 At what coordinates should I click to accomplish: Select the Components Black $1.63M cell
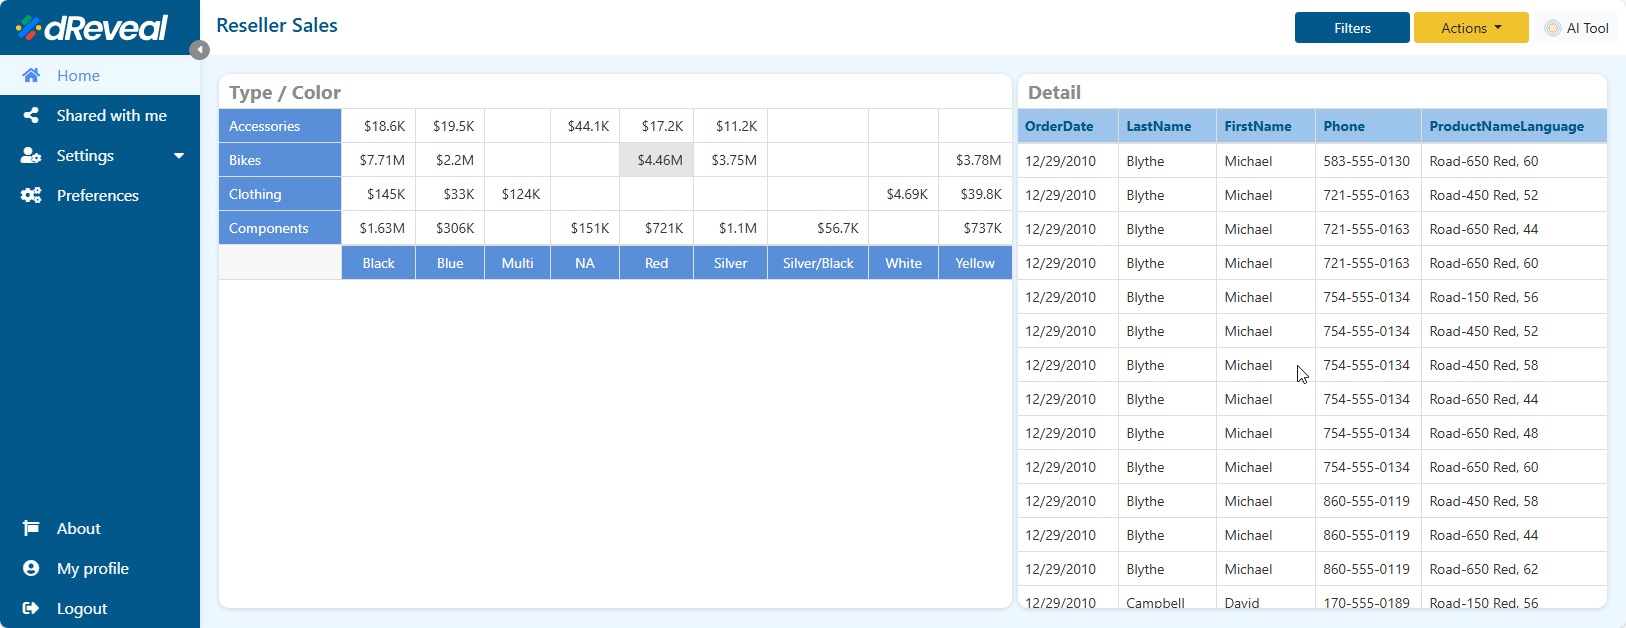tap(378, 228)
